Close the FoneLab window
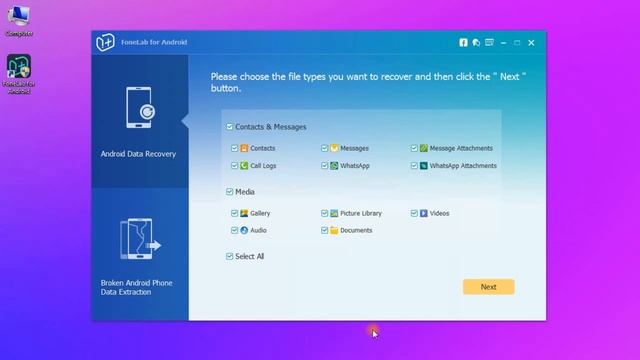The width and height of the screenshot is (640, 360). (531, 42)
